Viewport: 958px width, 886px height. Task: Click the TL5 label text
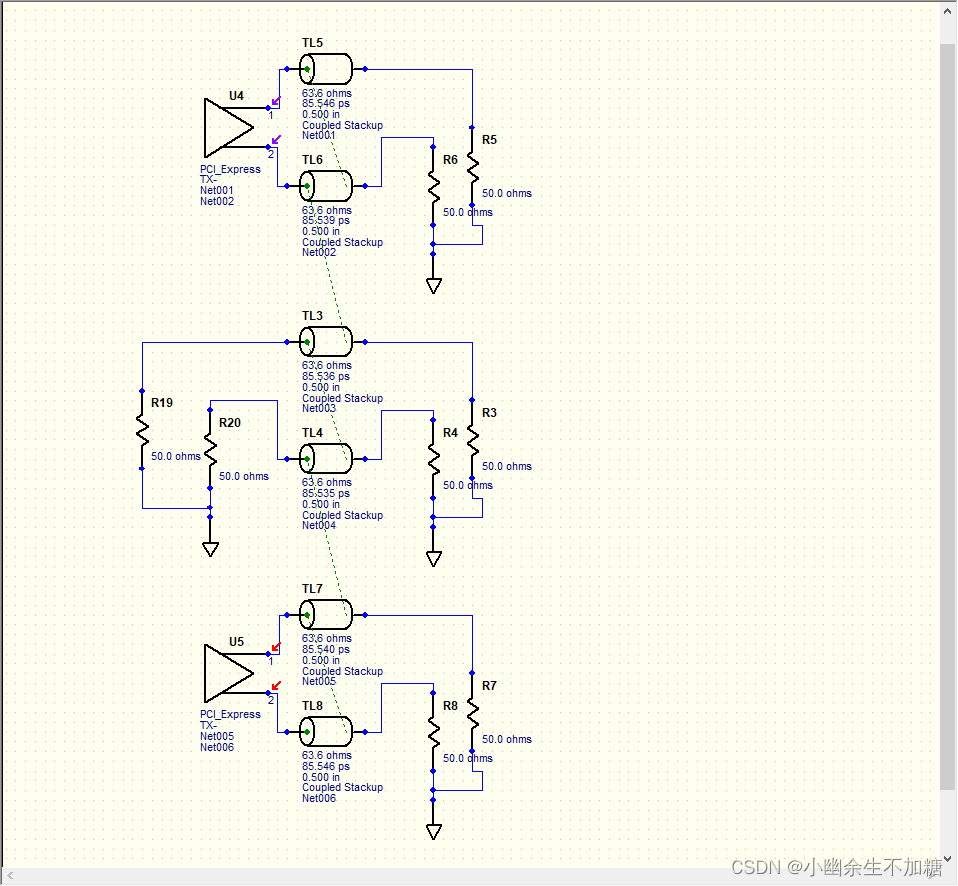[312, 43]
